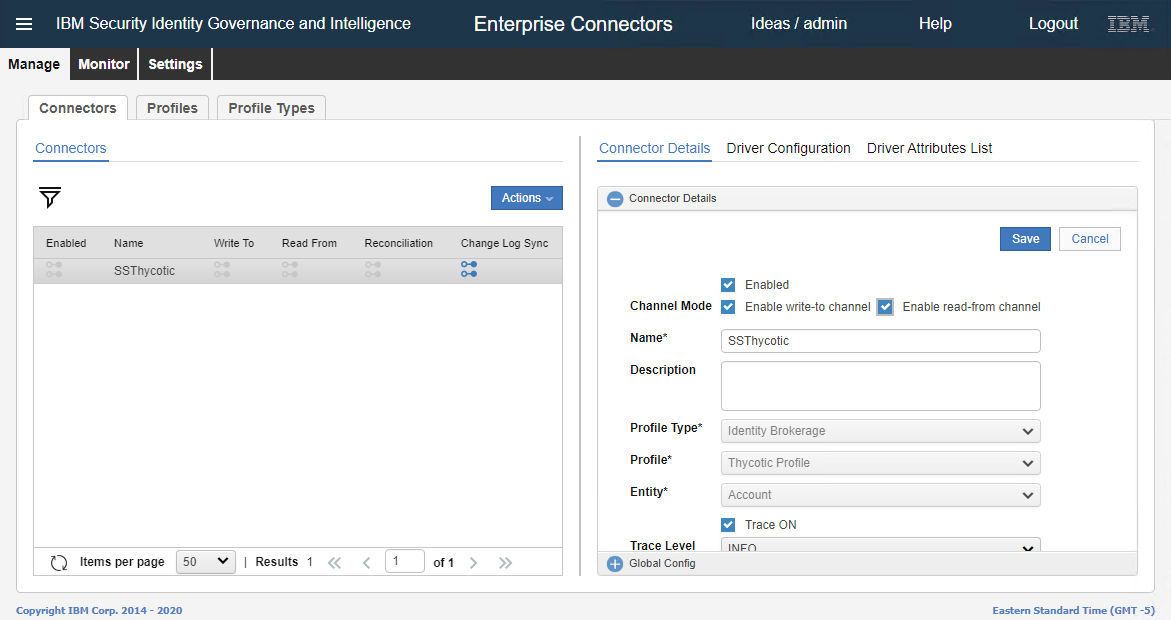Click the Reconciliation icon for SSThycotic
The height and width of the screenshot is (620, 1171).
pyautogui.click(x=373, y=270)
